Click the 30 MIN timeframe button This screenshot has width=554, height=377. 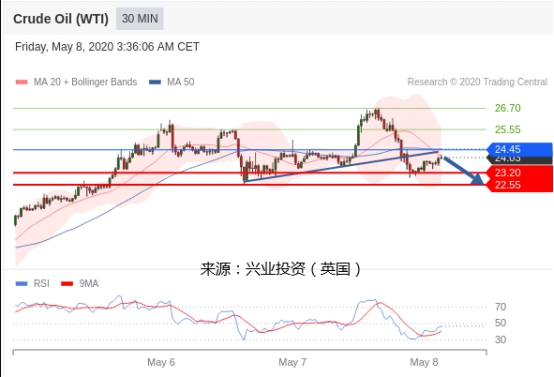[x=140, y=18]
